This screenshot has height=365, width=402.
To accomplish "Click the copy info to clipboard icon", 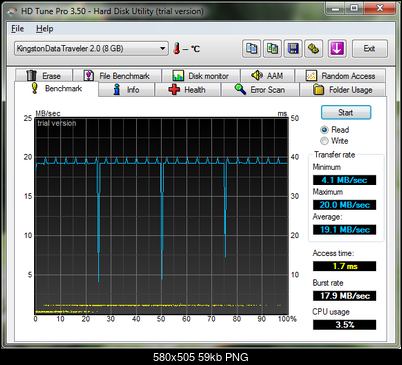I will [251, 49].
